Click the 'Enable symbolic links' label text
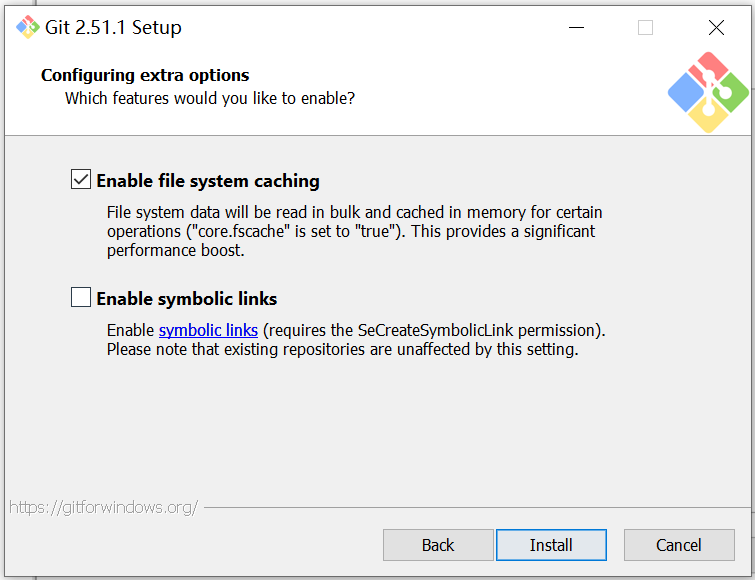The height and width of the screenshot is (580, 755). coord(187,299)
